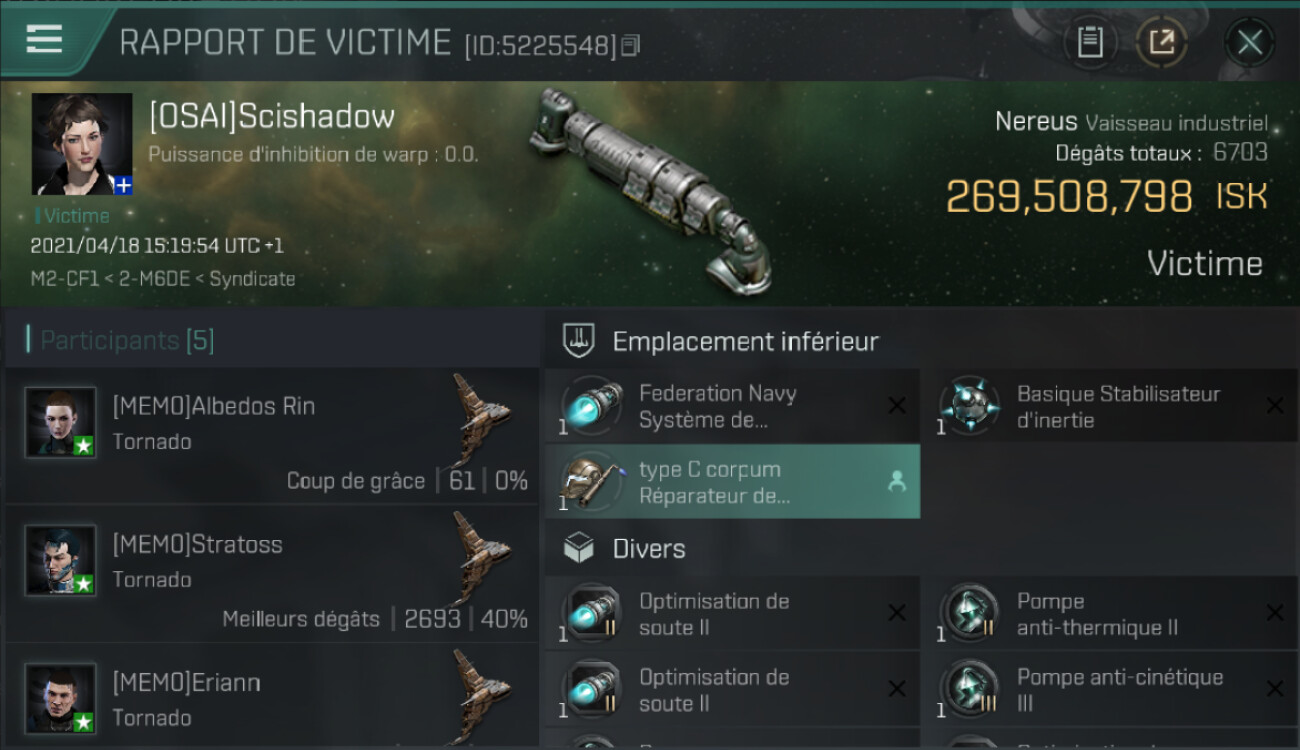
Task: Click the clipboard icon in the header
Action: [x=1090, y=42]
